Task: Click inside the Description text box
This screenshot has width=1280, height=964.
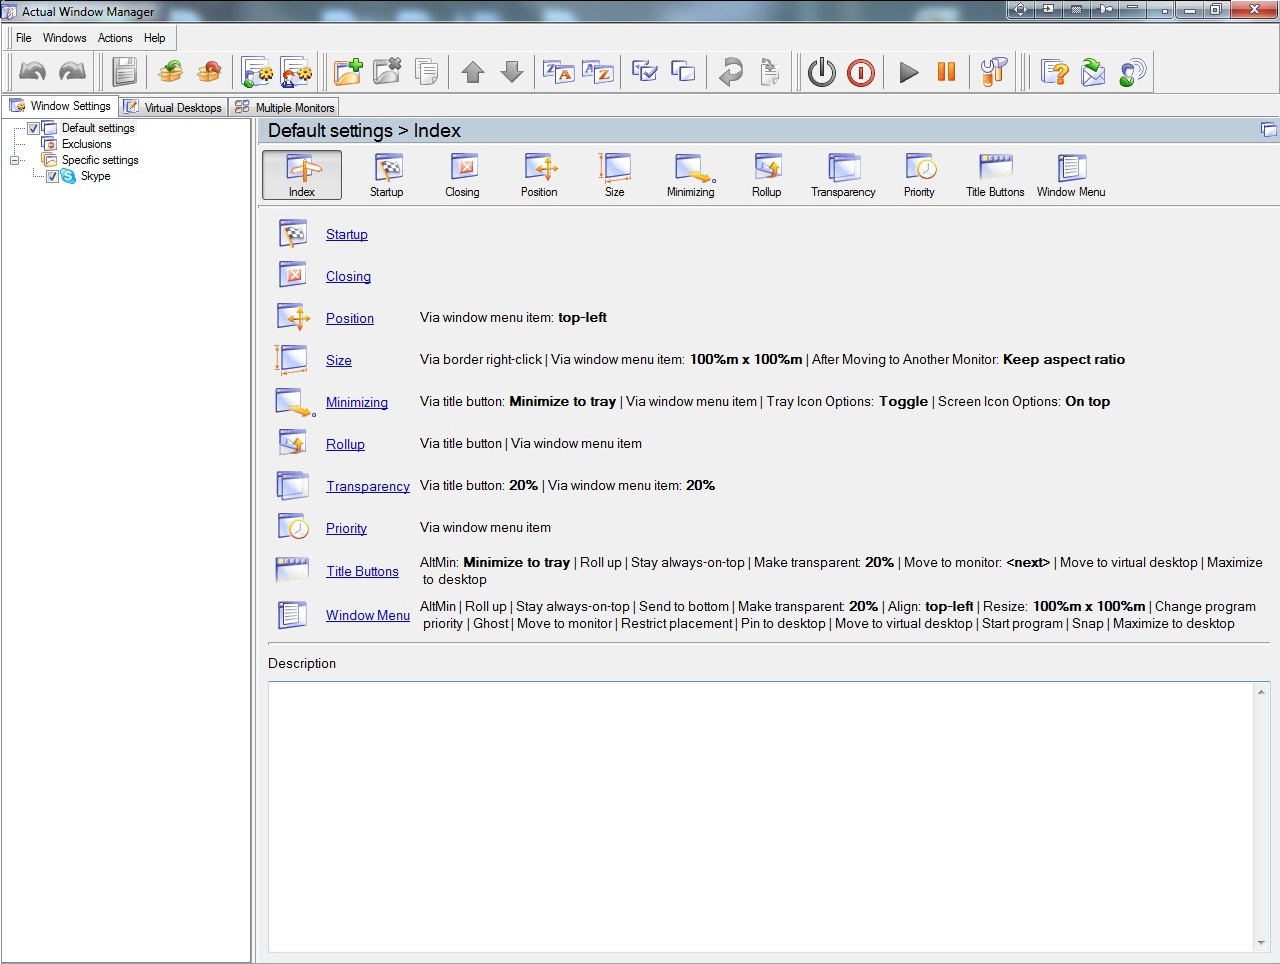Action: click(760, 815)
